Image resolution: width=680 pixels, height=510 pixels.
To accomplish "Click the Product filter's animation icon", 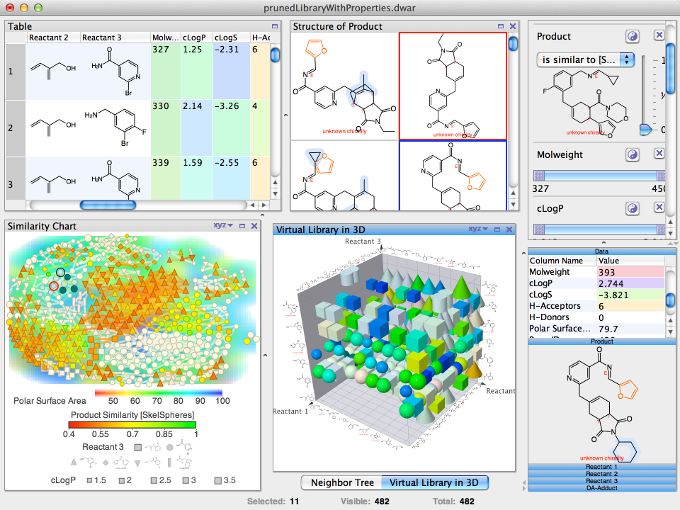I will 632,36.
